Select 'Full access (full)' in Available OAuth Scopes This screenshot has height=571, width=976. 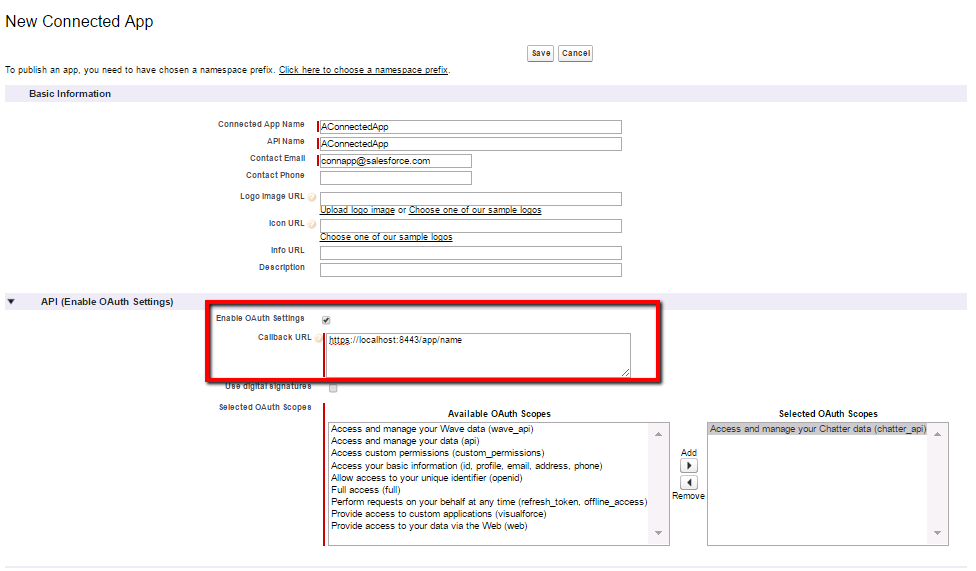tap(366, 489)
